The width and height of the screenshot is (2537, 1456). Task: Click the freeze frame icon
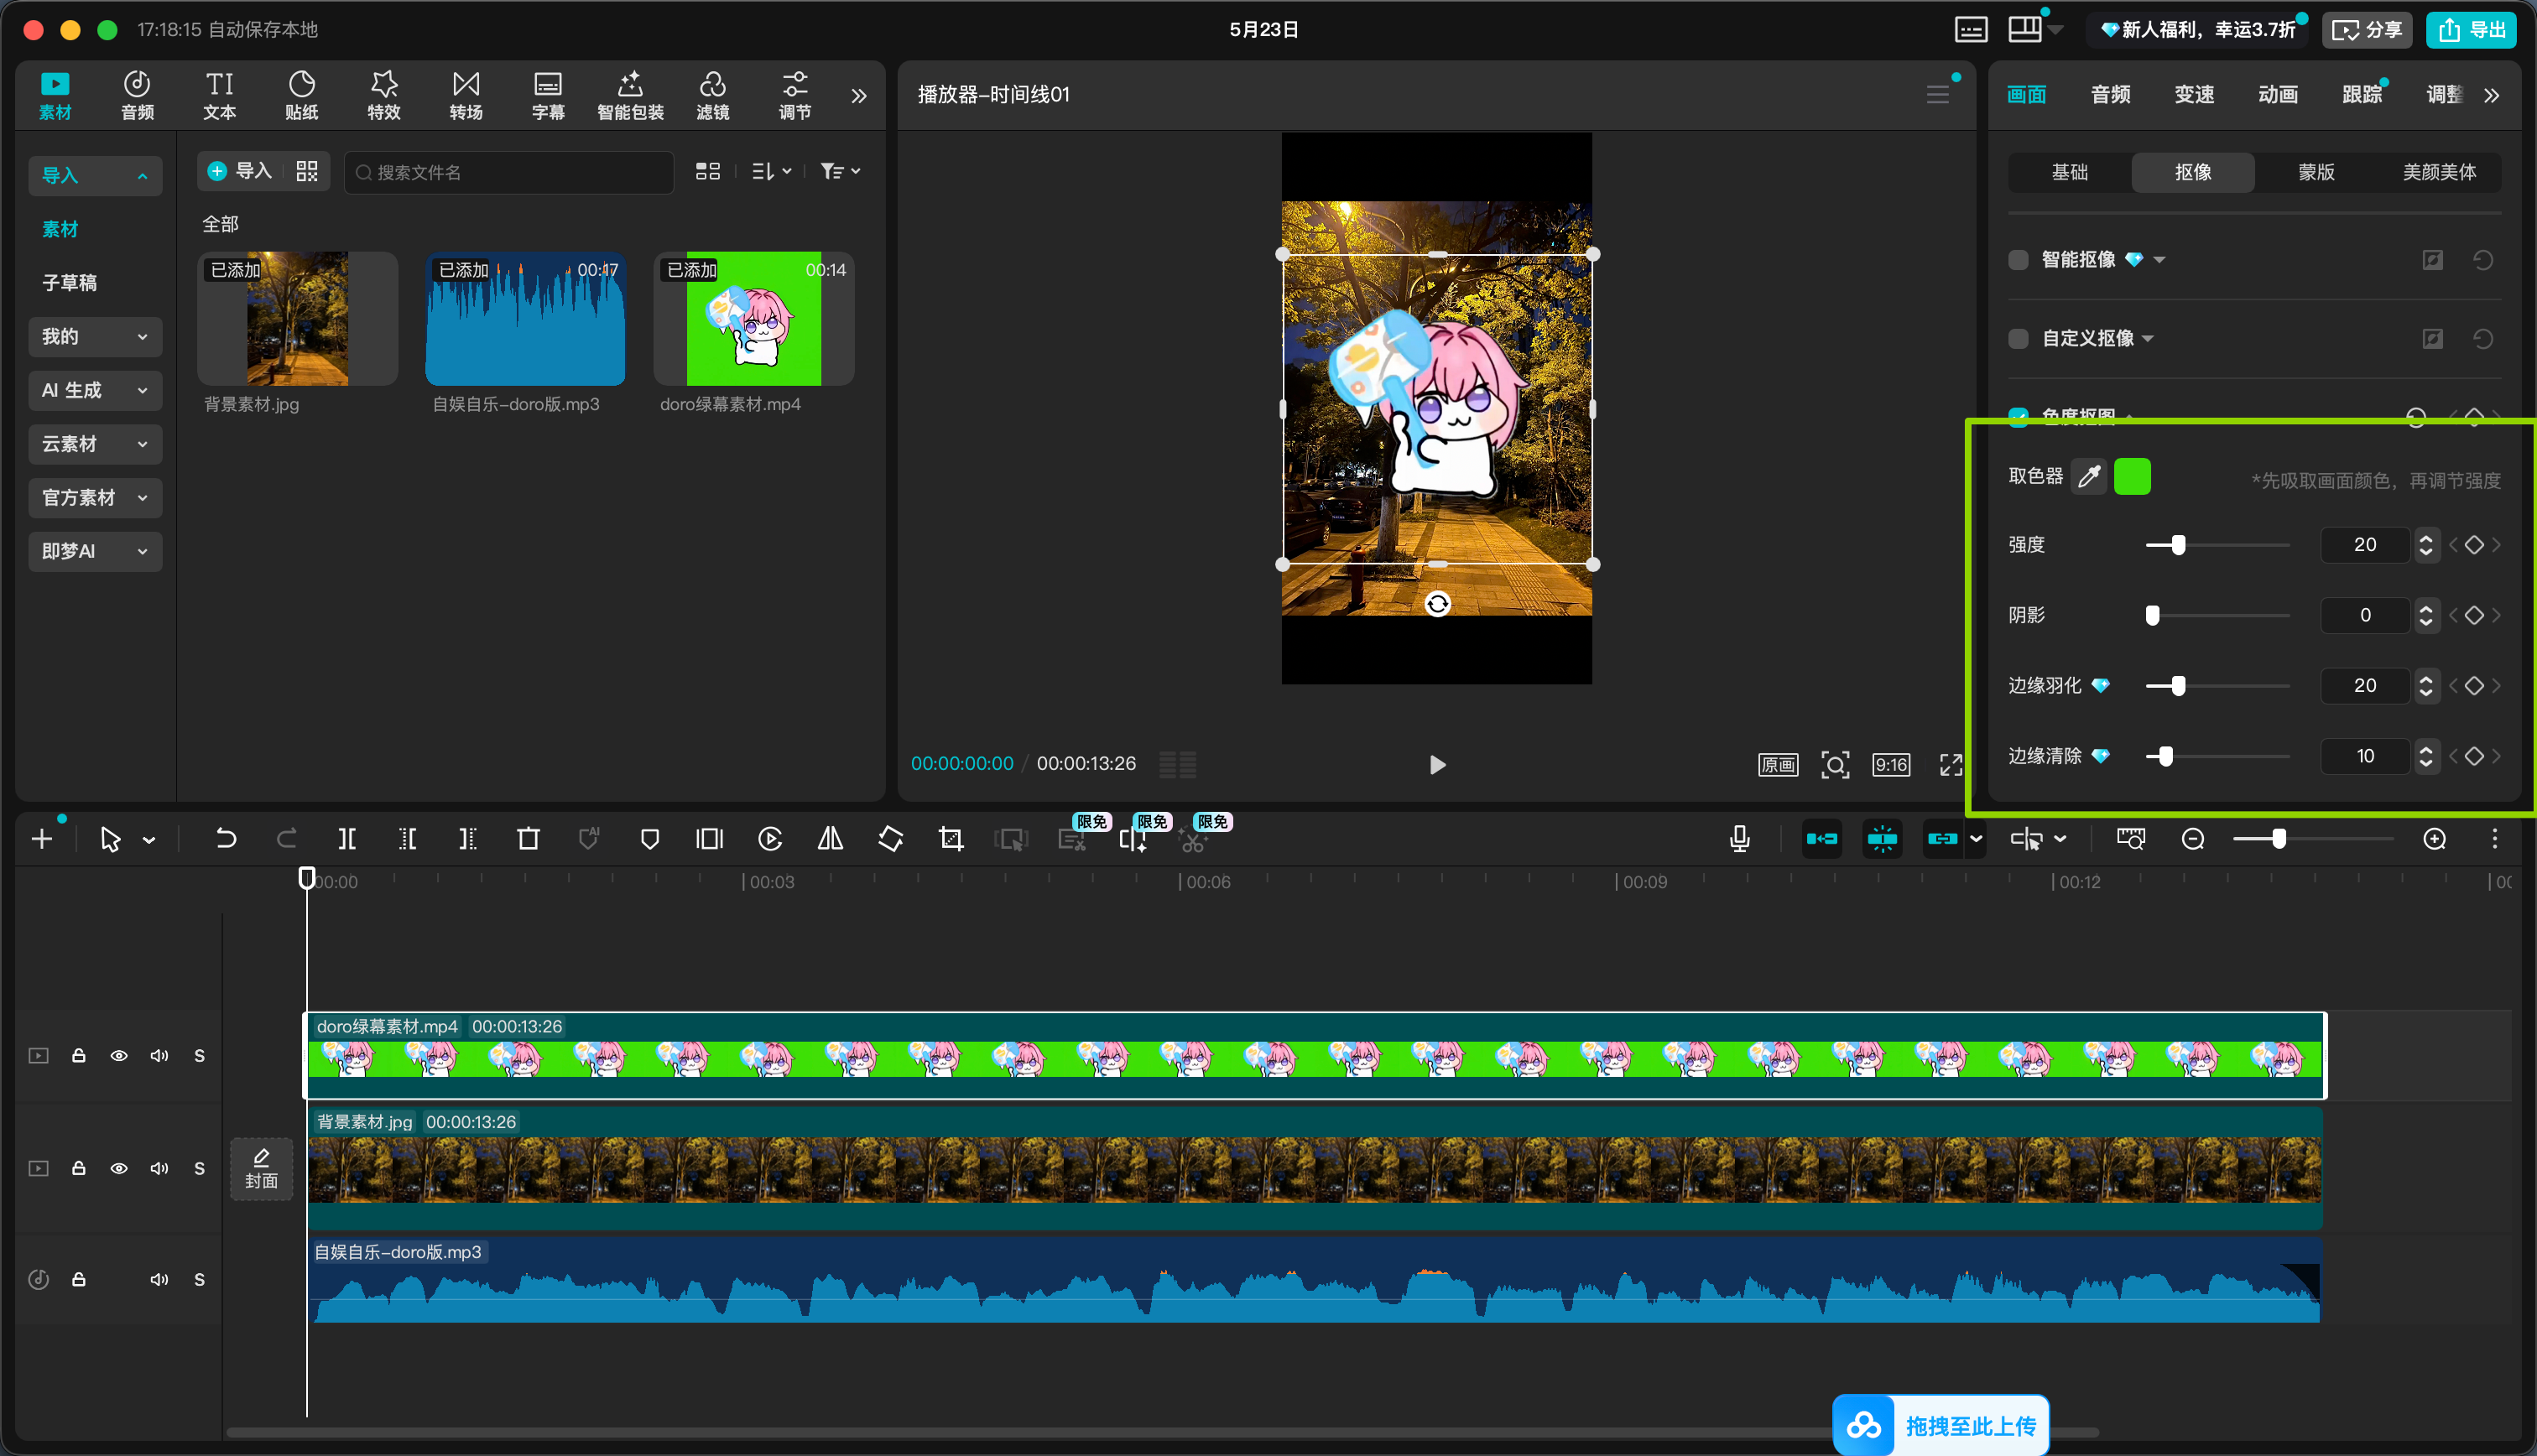tap(709, 839)
